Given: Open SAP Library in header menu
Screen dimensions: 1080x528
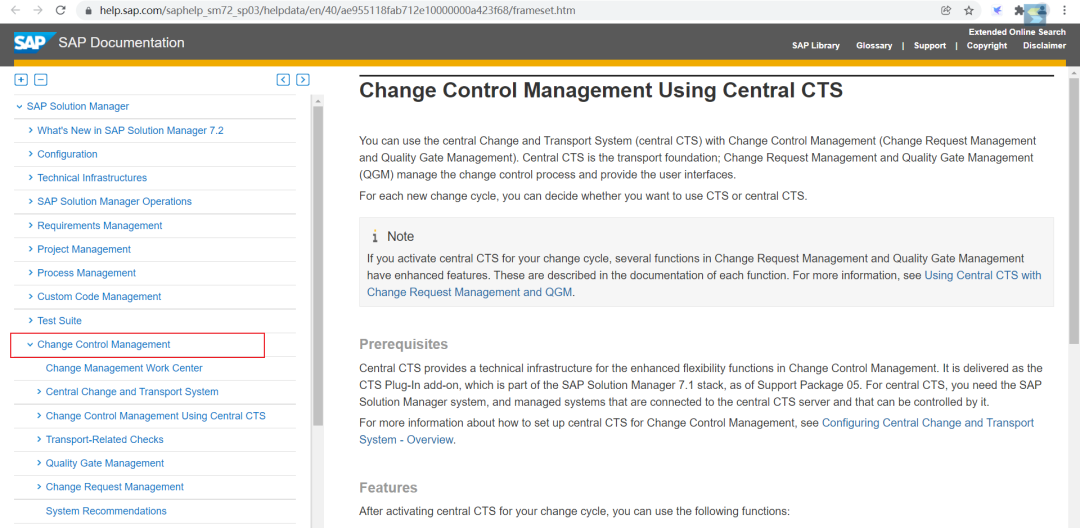Looking at the screenshot, I should (x=816, y=45).
